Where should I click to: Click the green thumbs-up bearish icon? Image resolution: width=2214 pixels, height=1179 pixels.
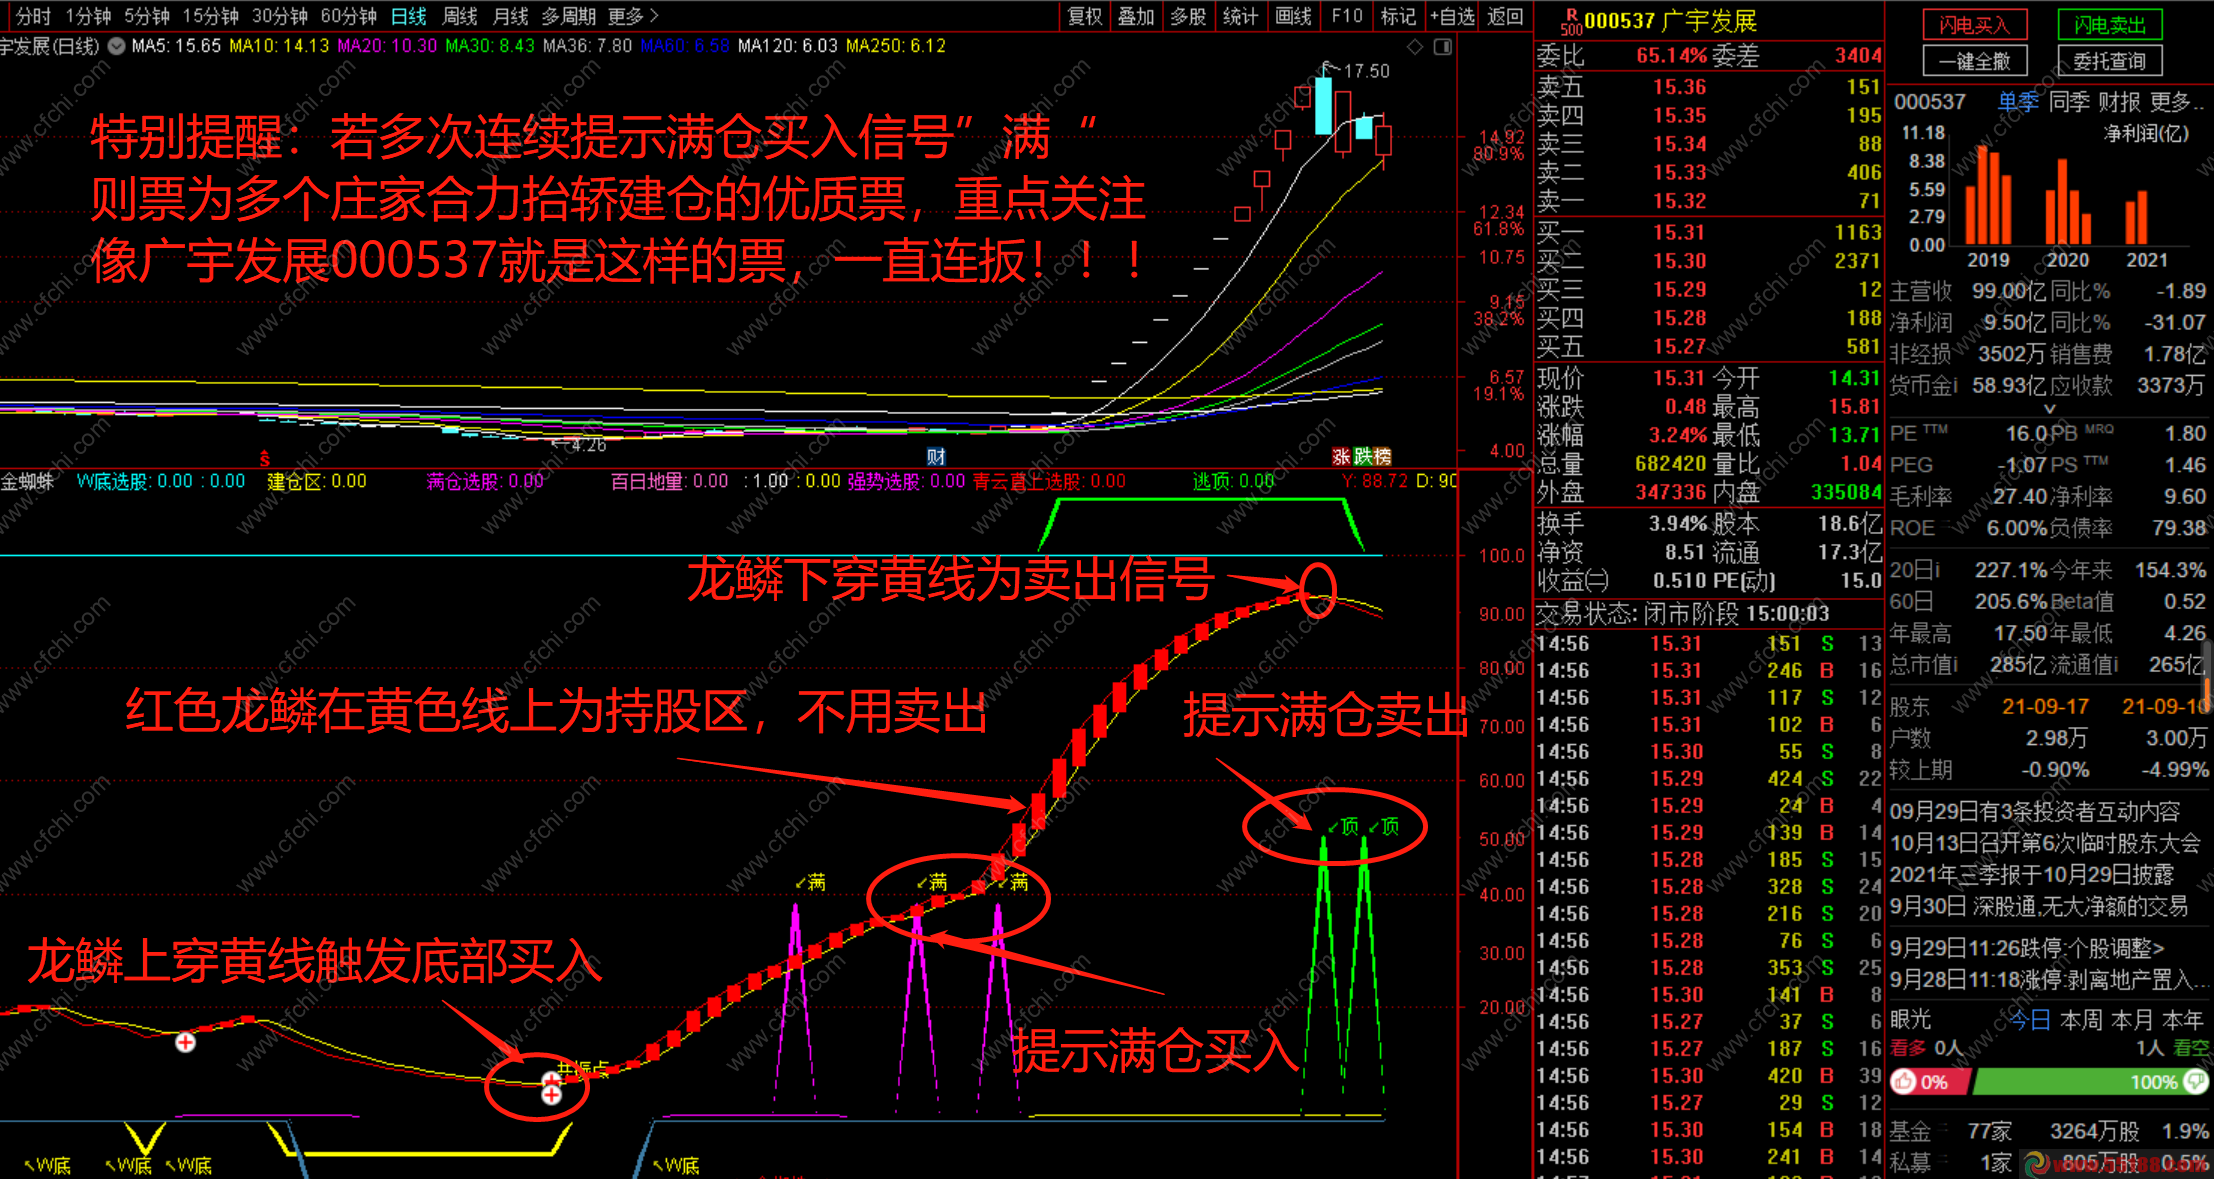[x=2195, y=1082]
